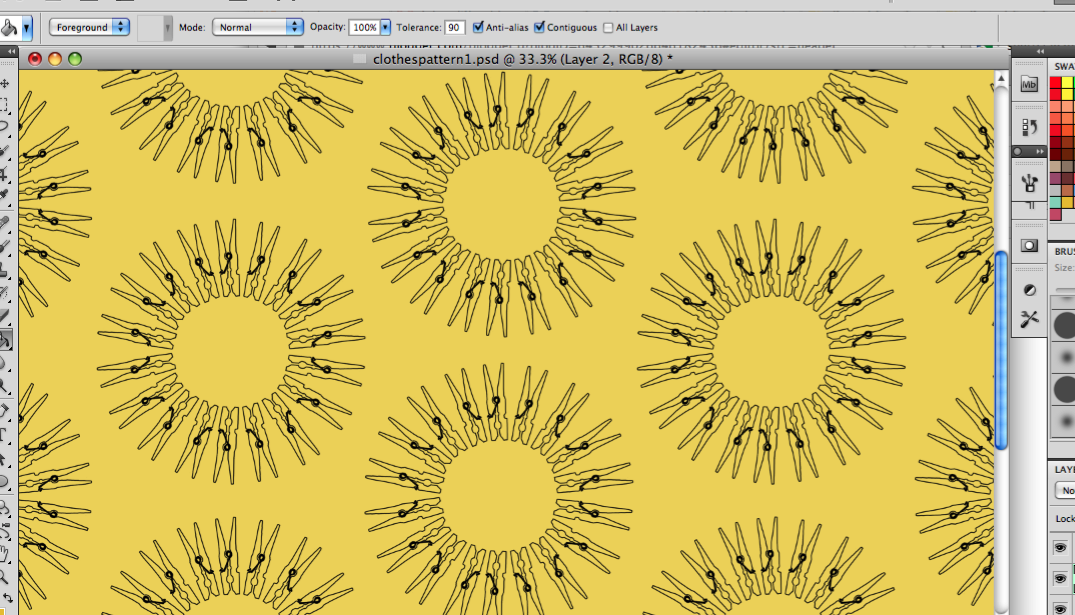Image resolution: width=1075 pixels, height=615 pixels.
Task: Select the 3D Rotate tool
Action: (x=5, y=508)
